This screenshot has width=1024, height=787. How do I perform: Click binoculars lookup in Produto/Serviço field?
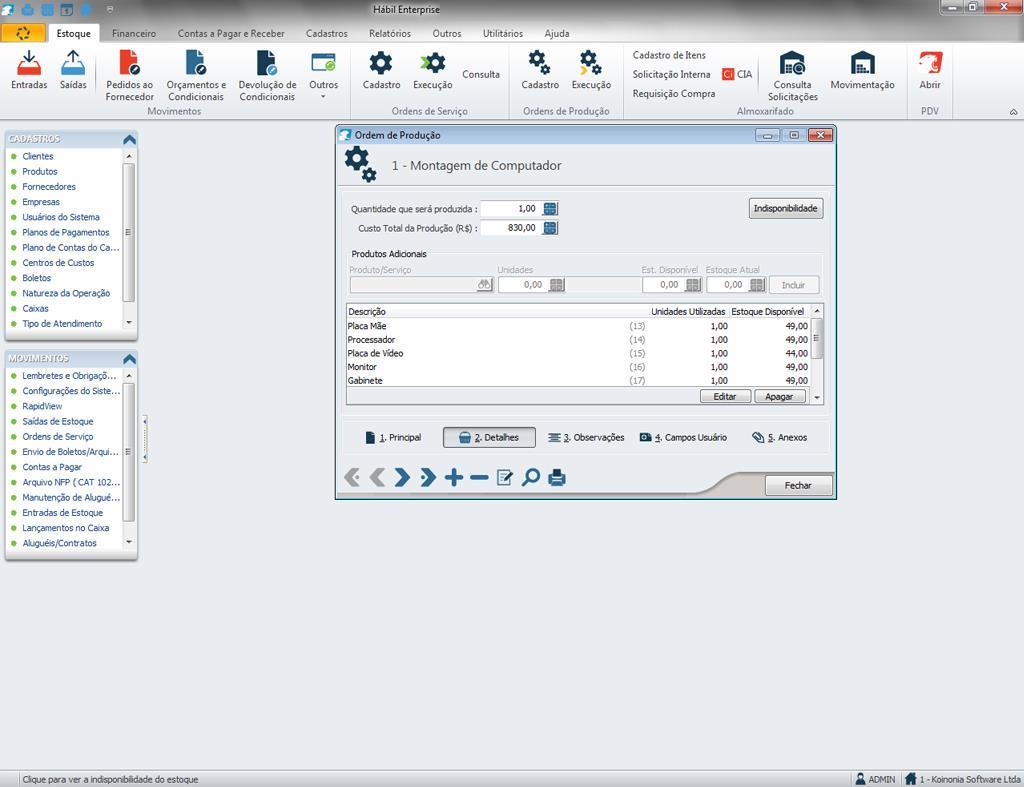[484, 285]
